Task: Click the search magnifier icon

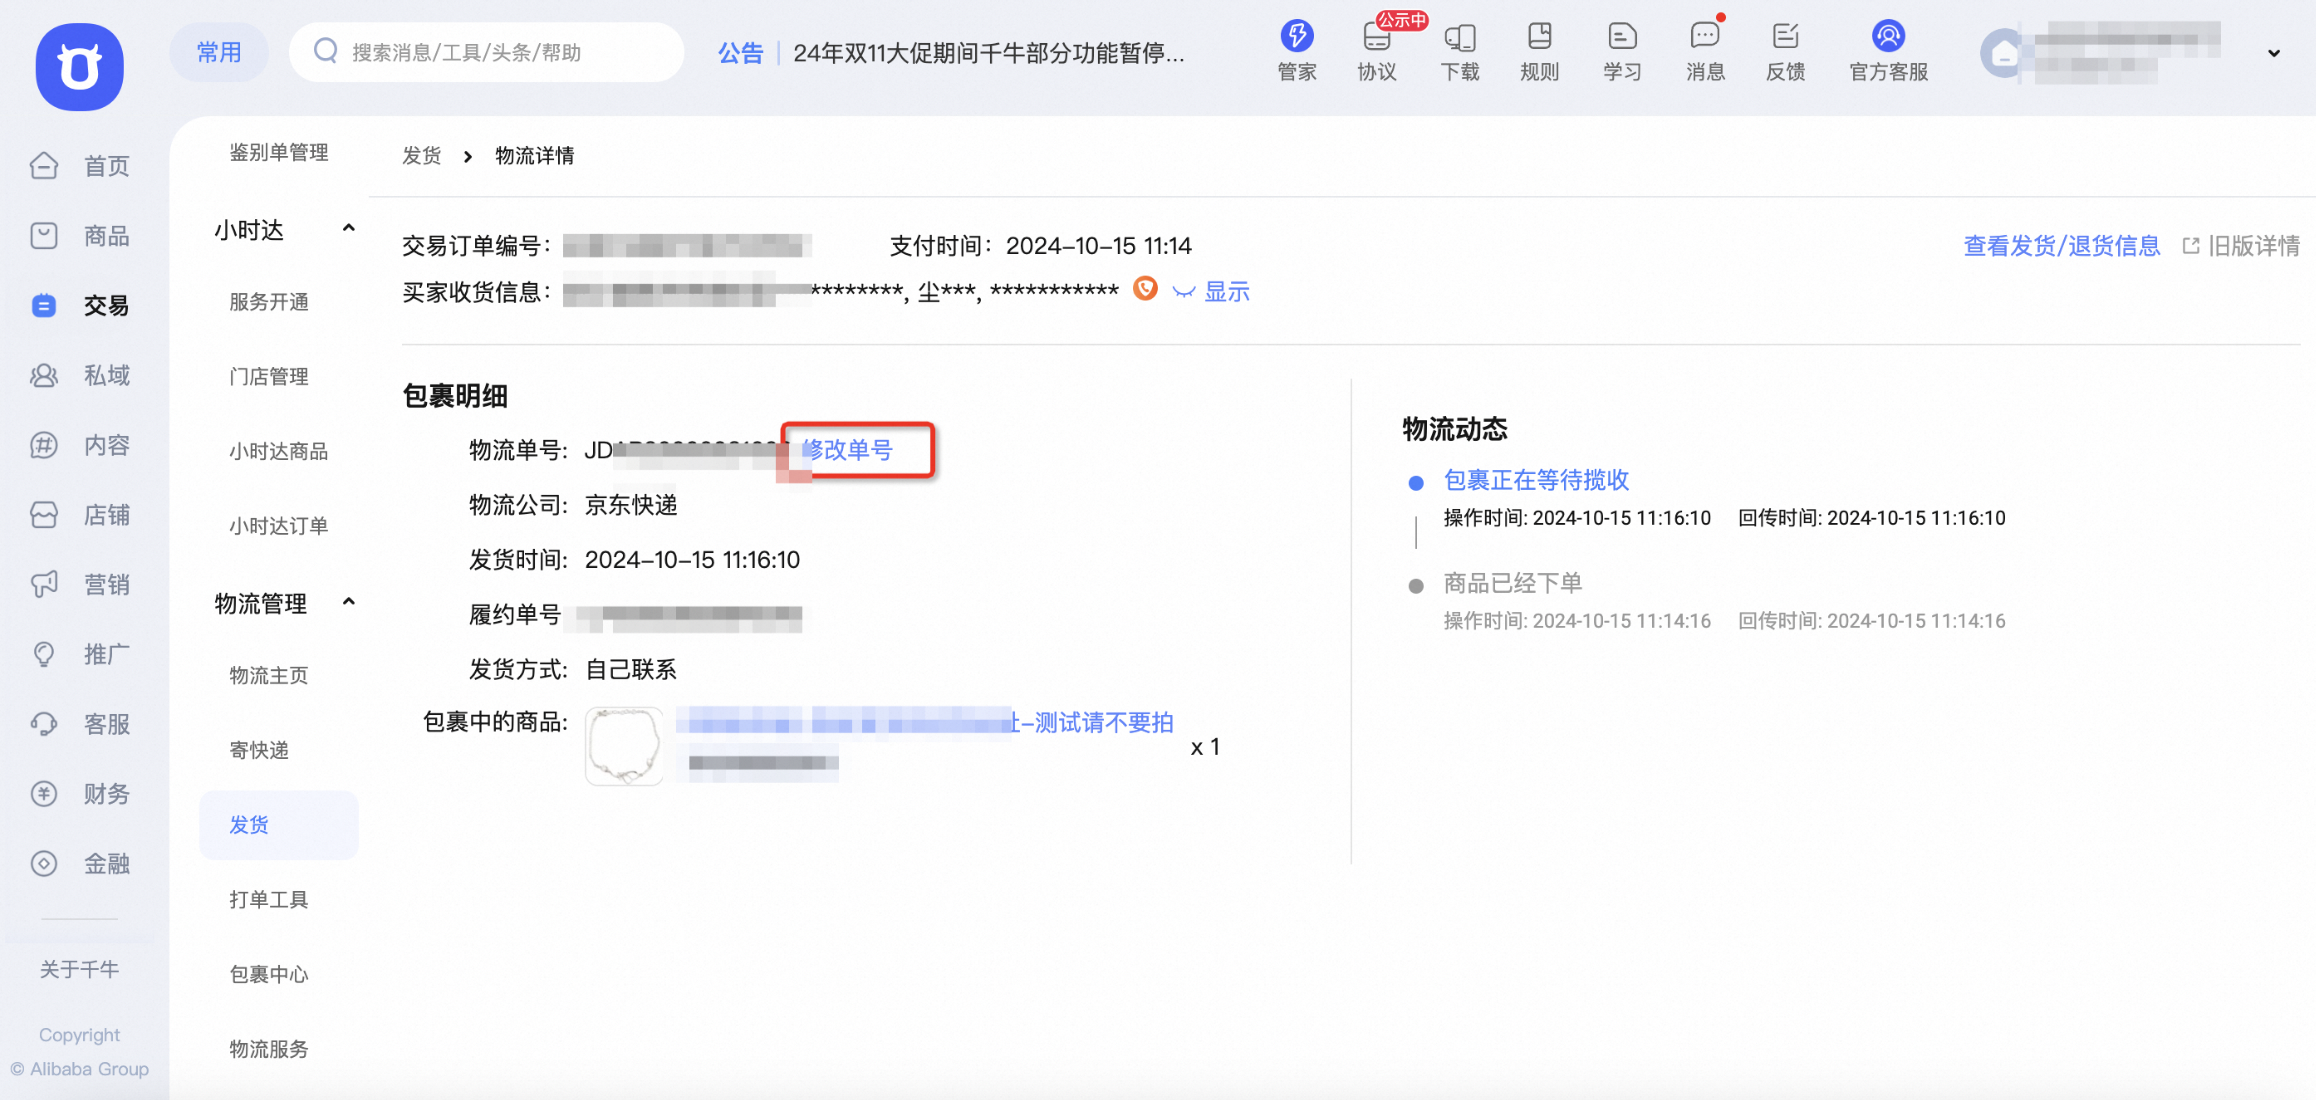Action: click(x=326, y=51)
